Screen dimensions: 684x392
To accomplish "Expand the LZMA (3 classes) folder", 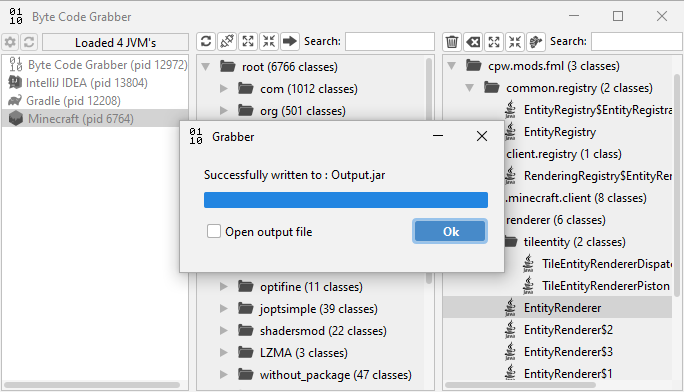I will (x=224, y=352).
